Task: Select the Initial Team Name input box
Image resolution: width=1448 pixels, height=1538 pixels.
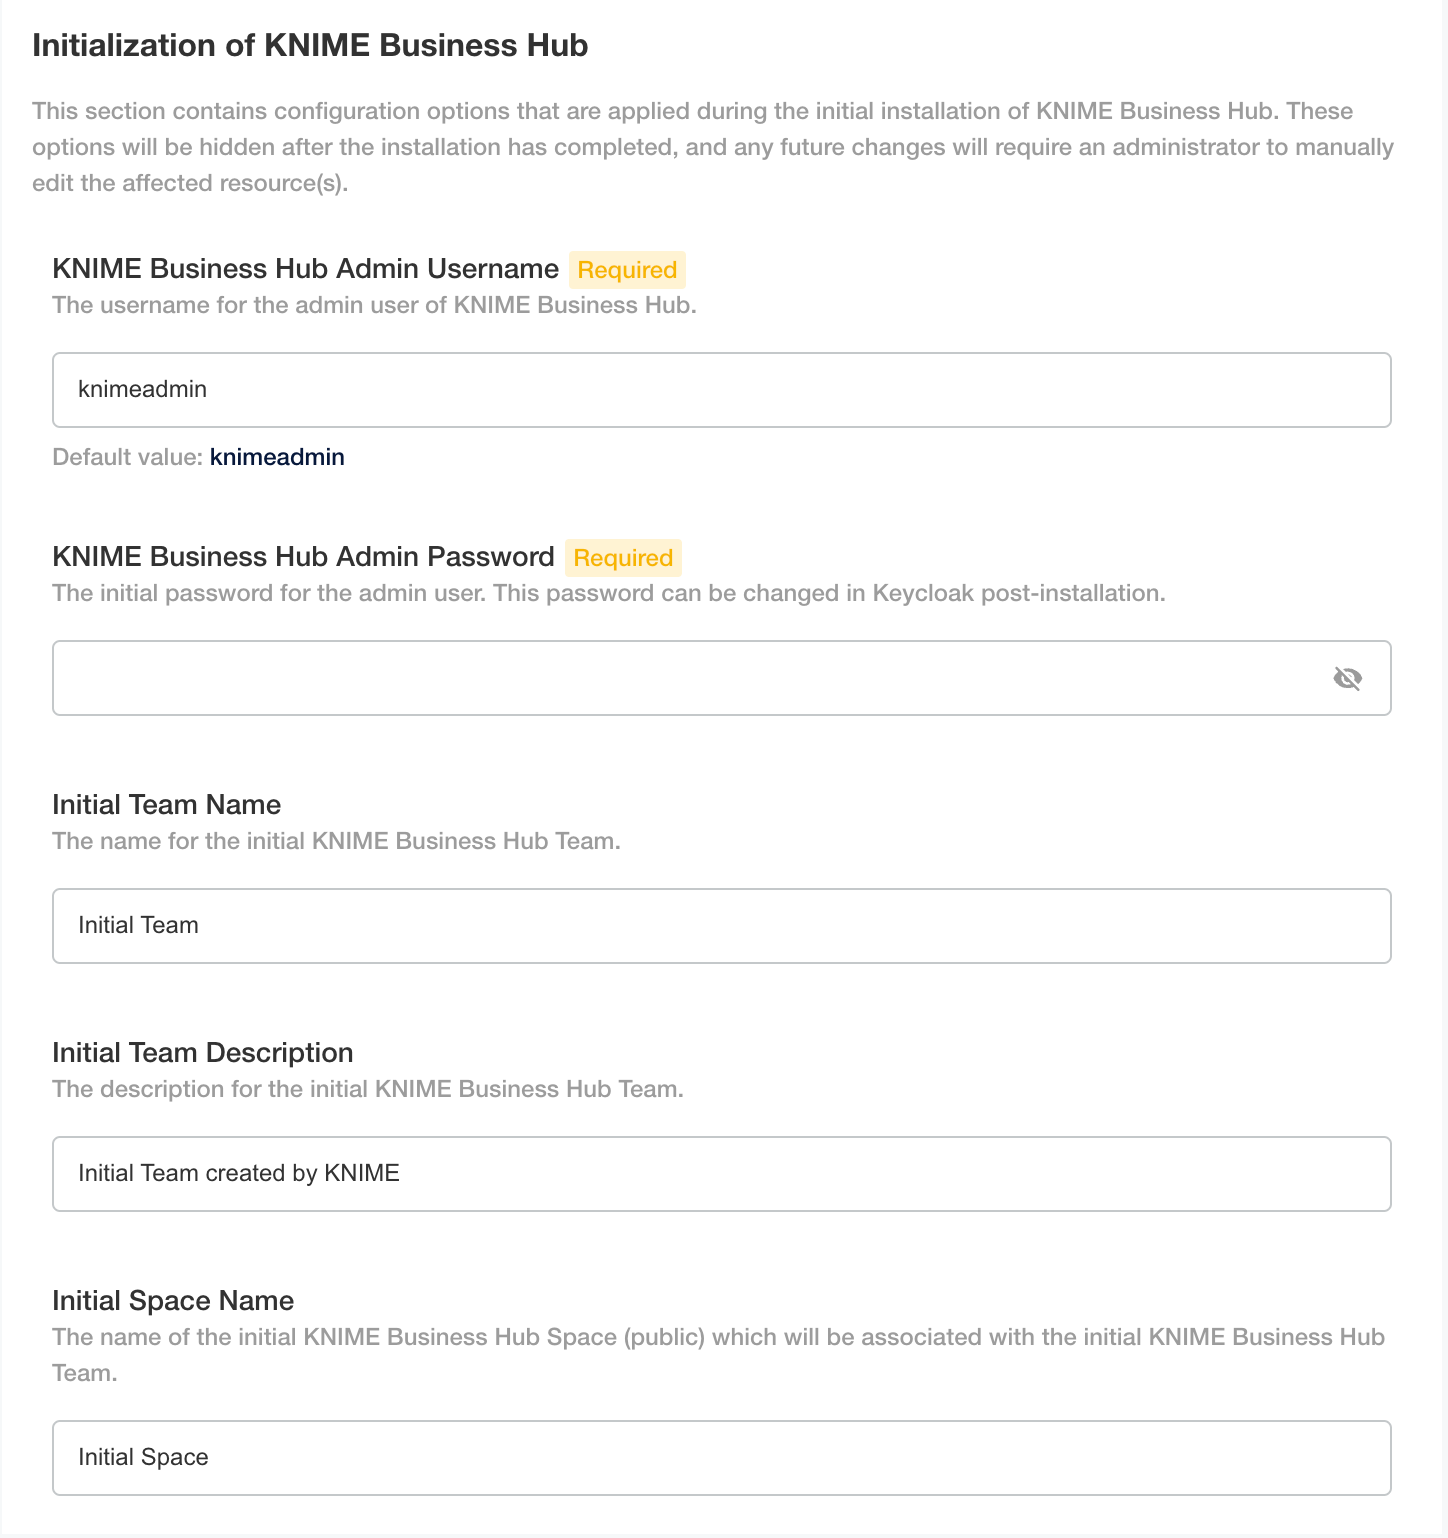Action: tap(721, 926)
